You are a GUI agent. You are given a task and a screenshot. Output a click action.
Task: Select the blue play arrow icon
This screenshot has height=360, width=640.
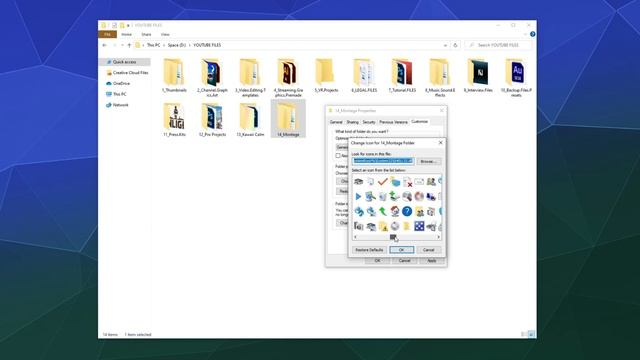[x=358, y=196]
